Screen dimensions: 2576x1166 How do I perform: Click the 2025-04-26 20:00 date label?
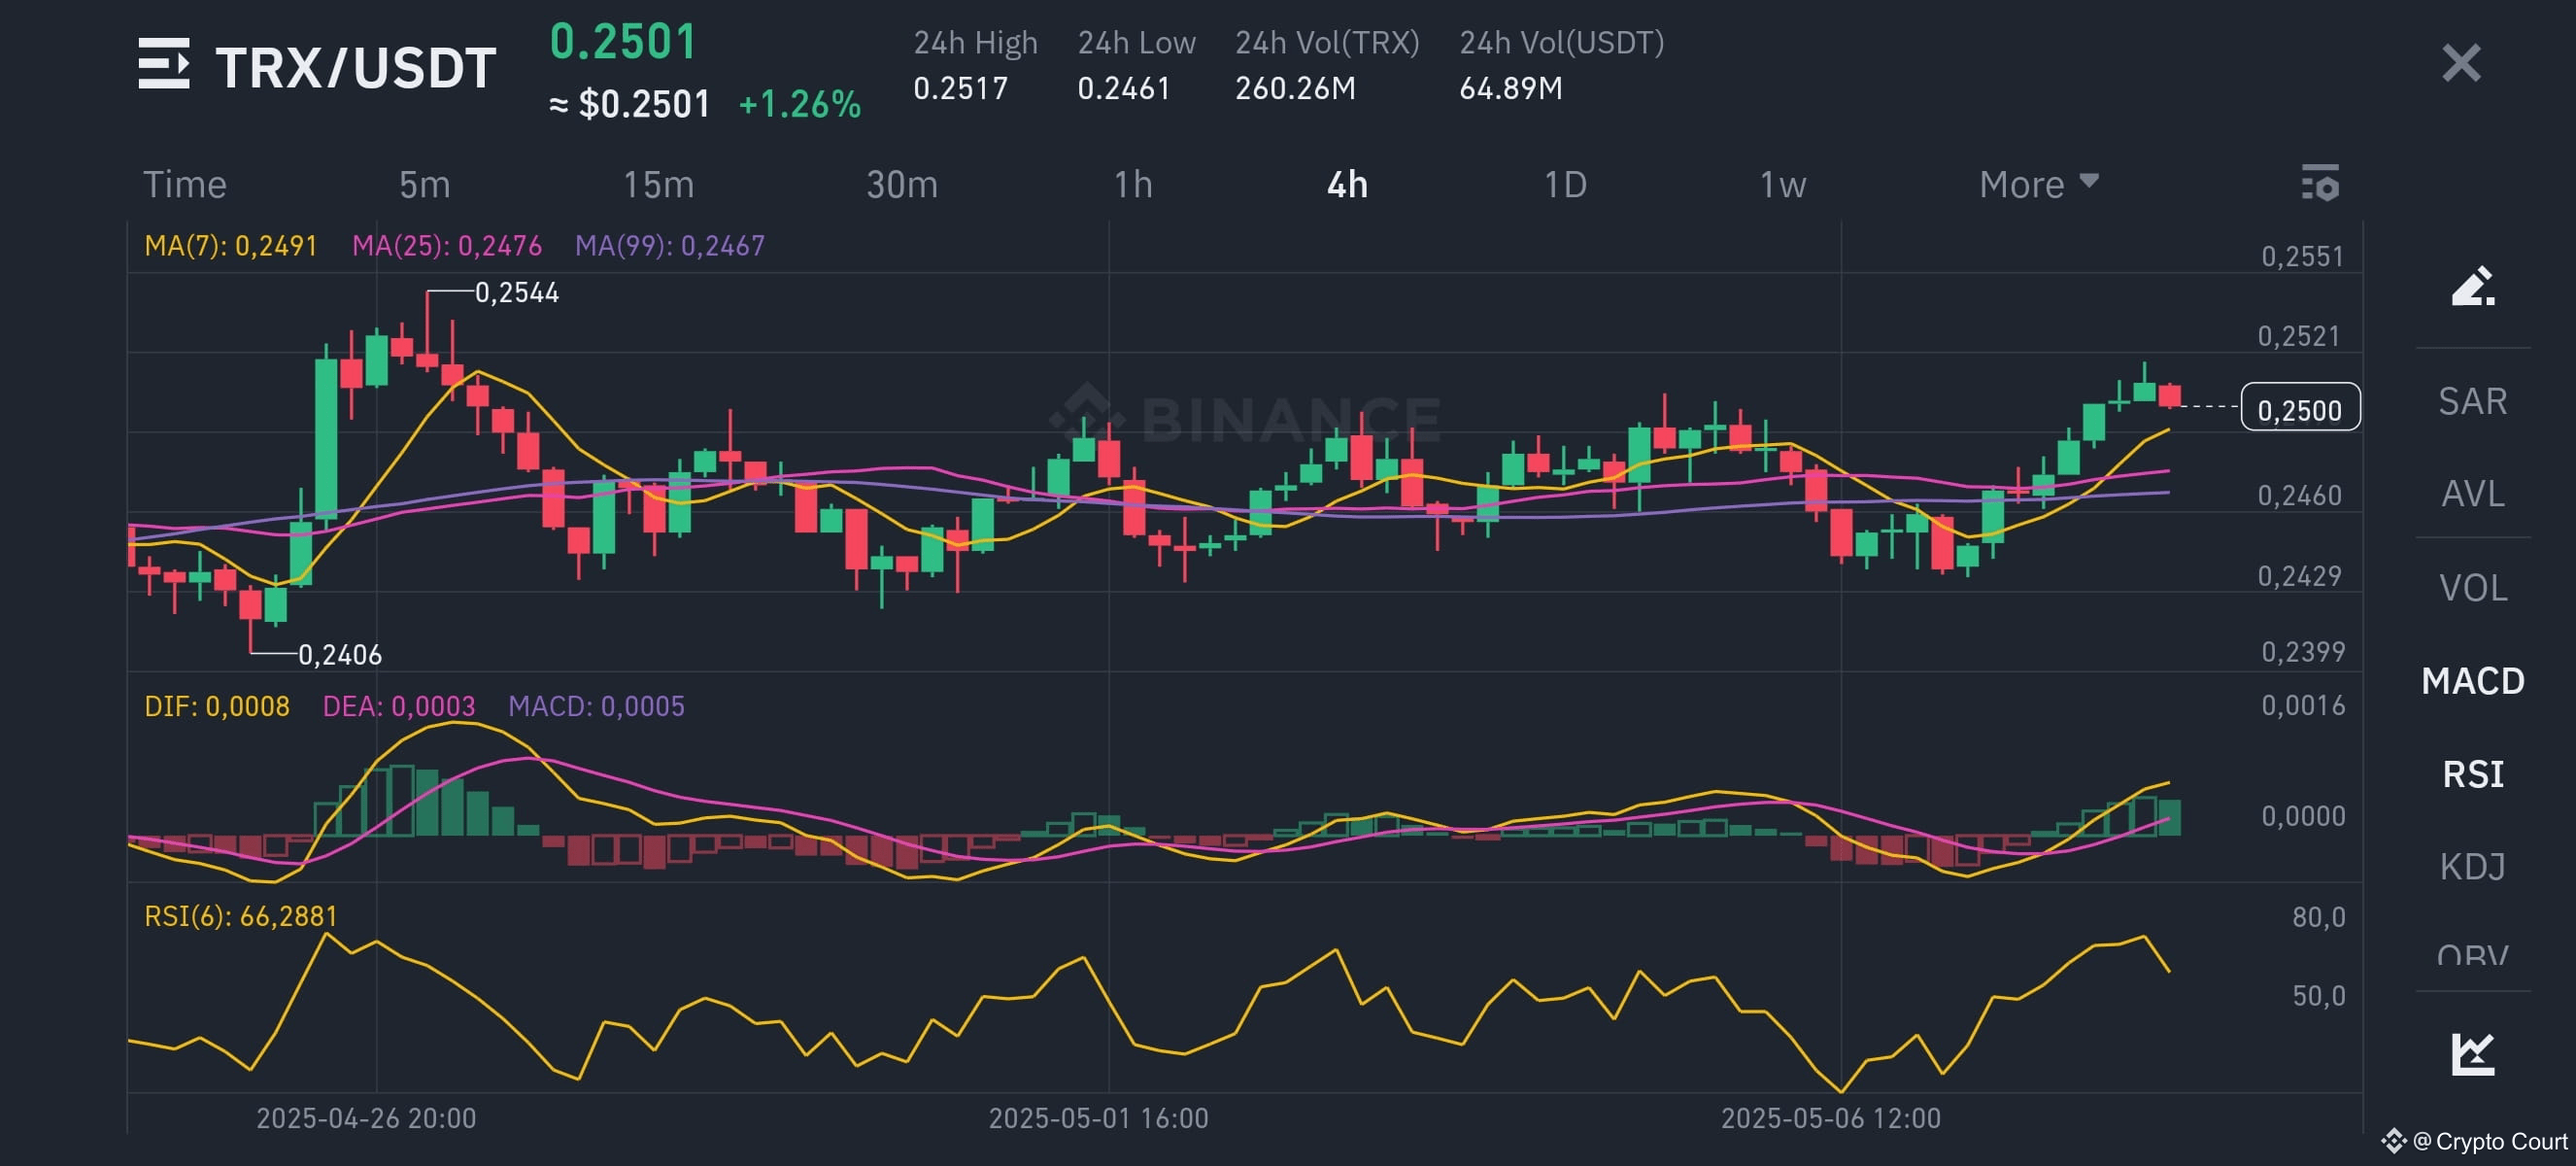coord(366,1118)
